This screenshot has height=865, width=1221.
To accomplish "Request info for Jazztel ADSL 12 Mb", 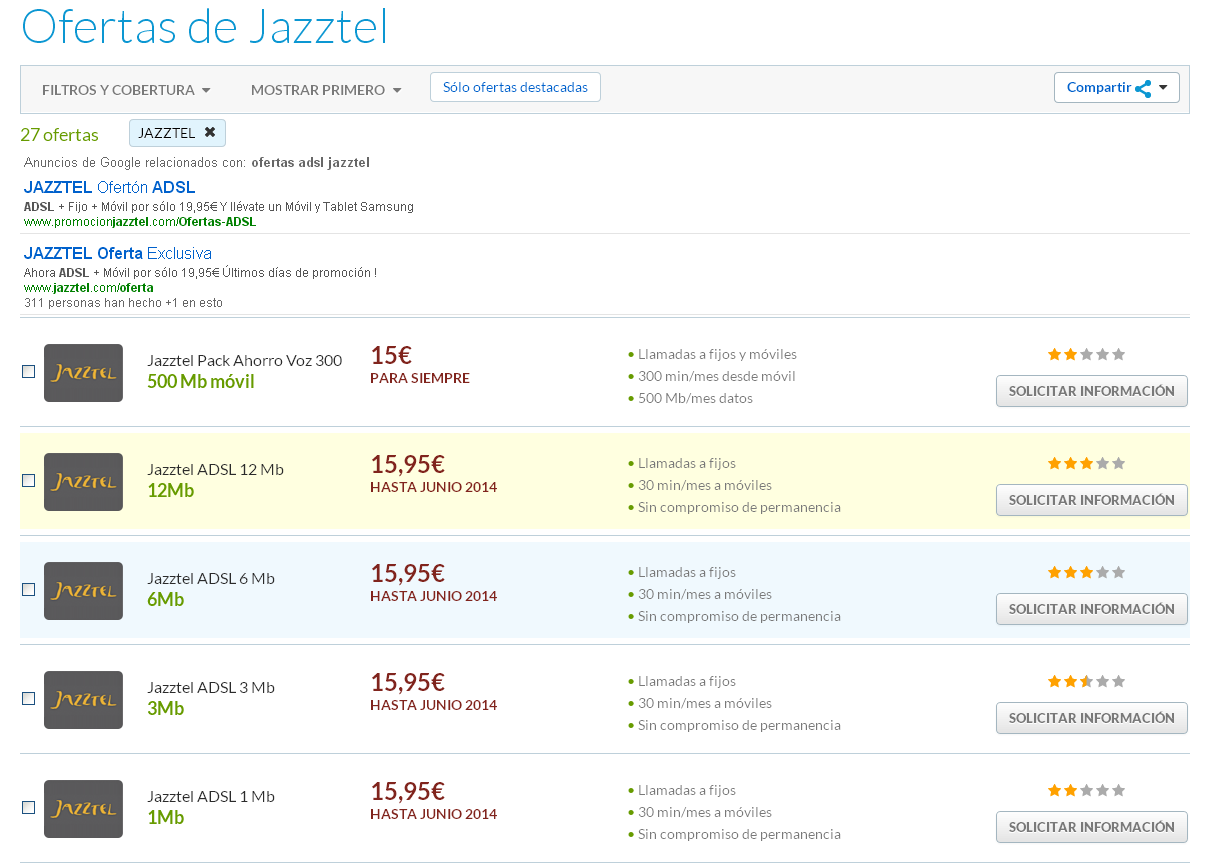I will [1092, 500].
